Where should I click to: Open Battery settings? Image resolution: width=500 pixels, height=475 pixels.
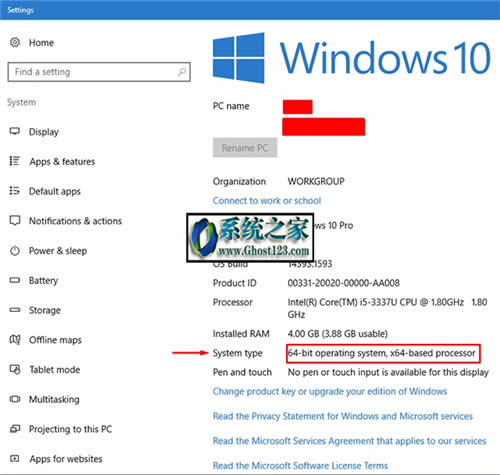43,280
